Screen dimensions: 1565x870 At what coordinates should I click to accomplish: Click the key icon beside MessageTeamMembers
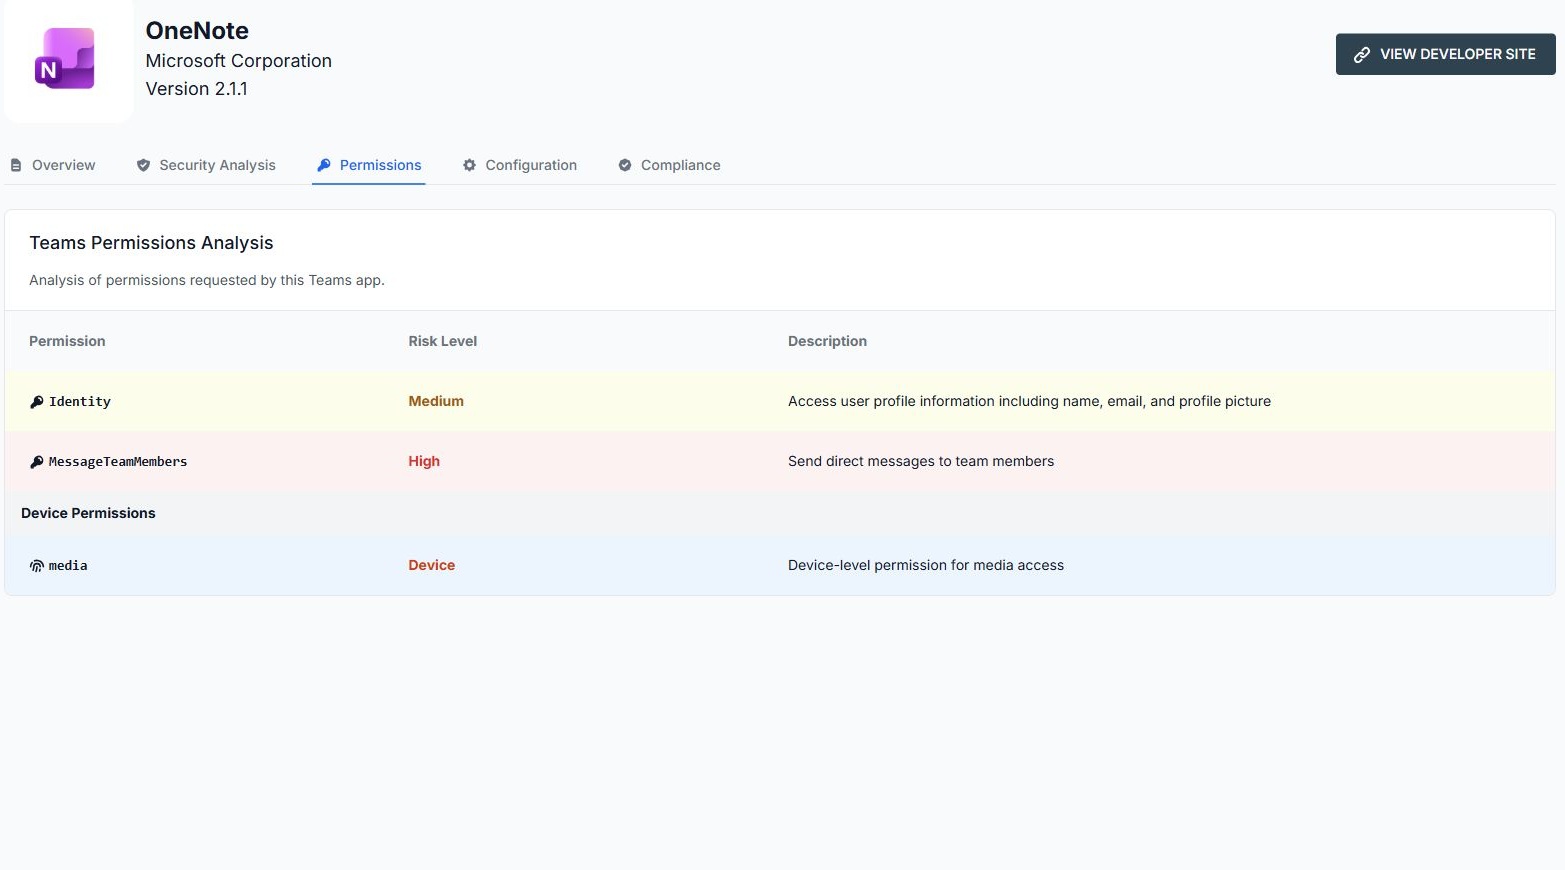[x=36, y=462]
